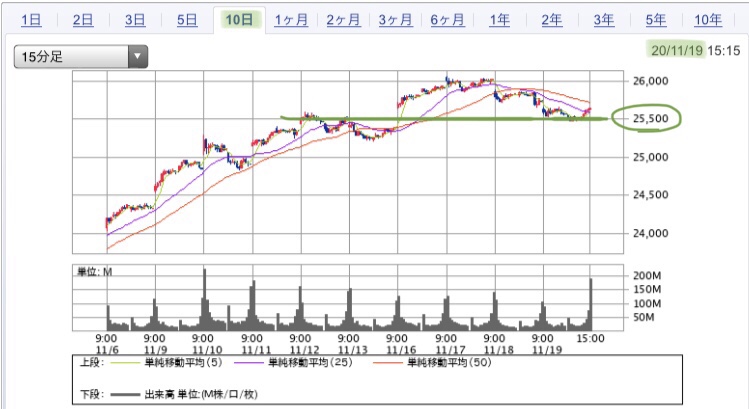Click the tallest volume bar at 11/10 open
Image resolution: width=749 pixels, height=409 pixels.
[204, 300]
